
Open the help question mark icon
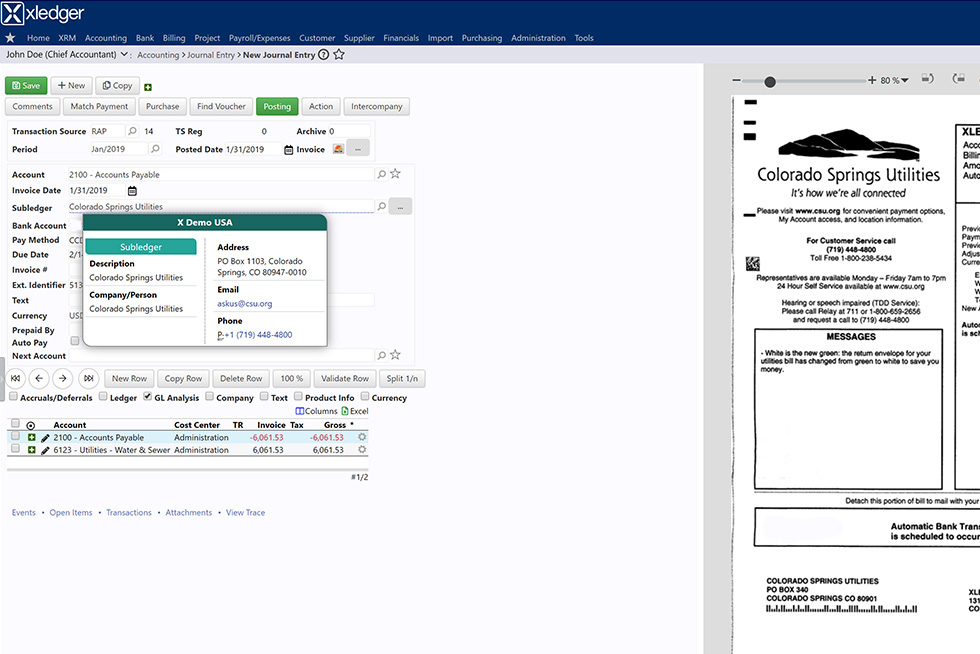(323, 54)
